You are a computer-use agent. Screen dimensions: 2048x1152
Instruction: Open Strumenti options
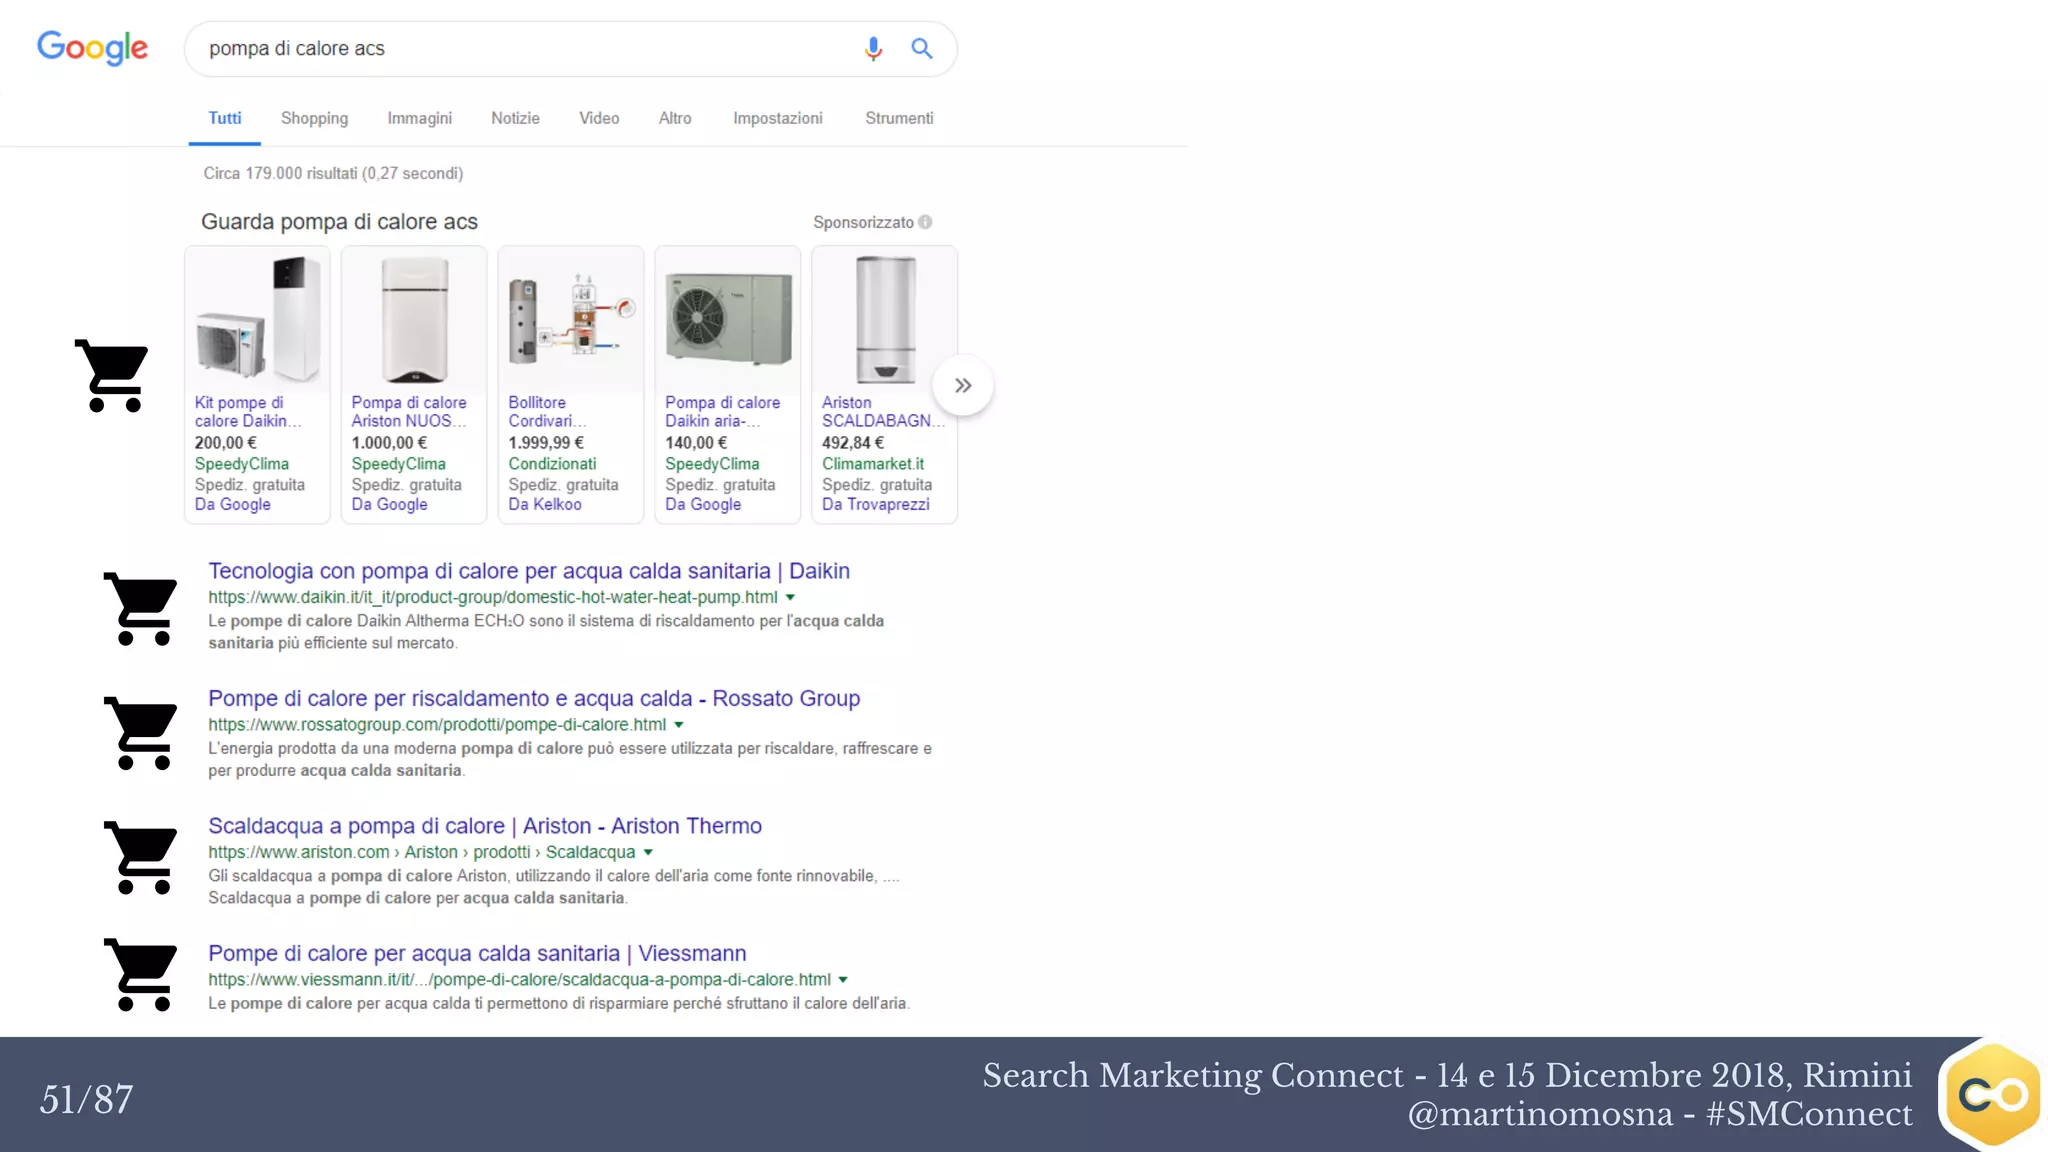[x=899, y=118]
